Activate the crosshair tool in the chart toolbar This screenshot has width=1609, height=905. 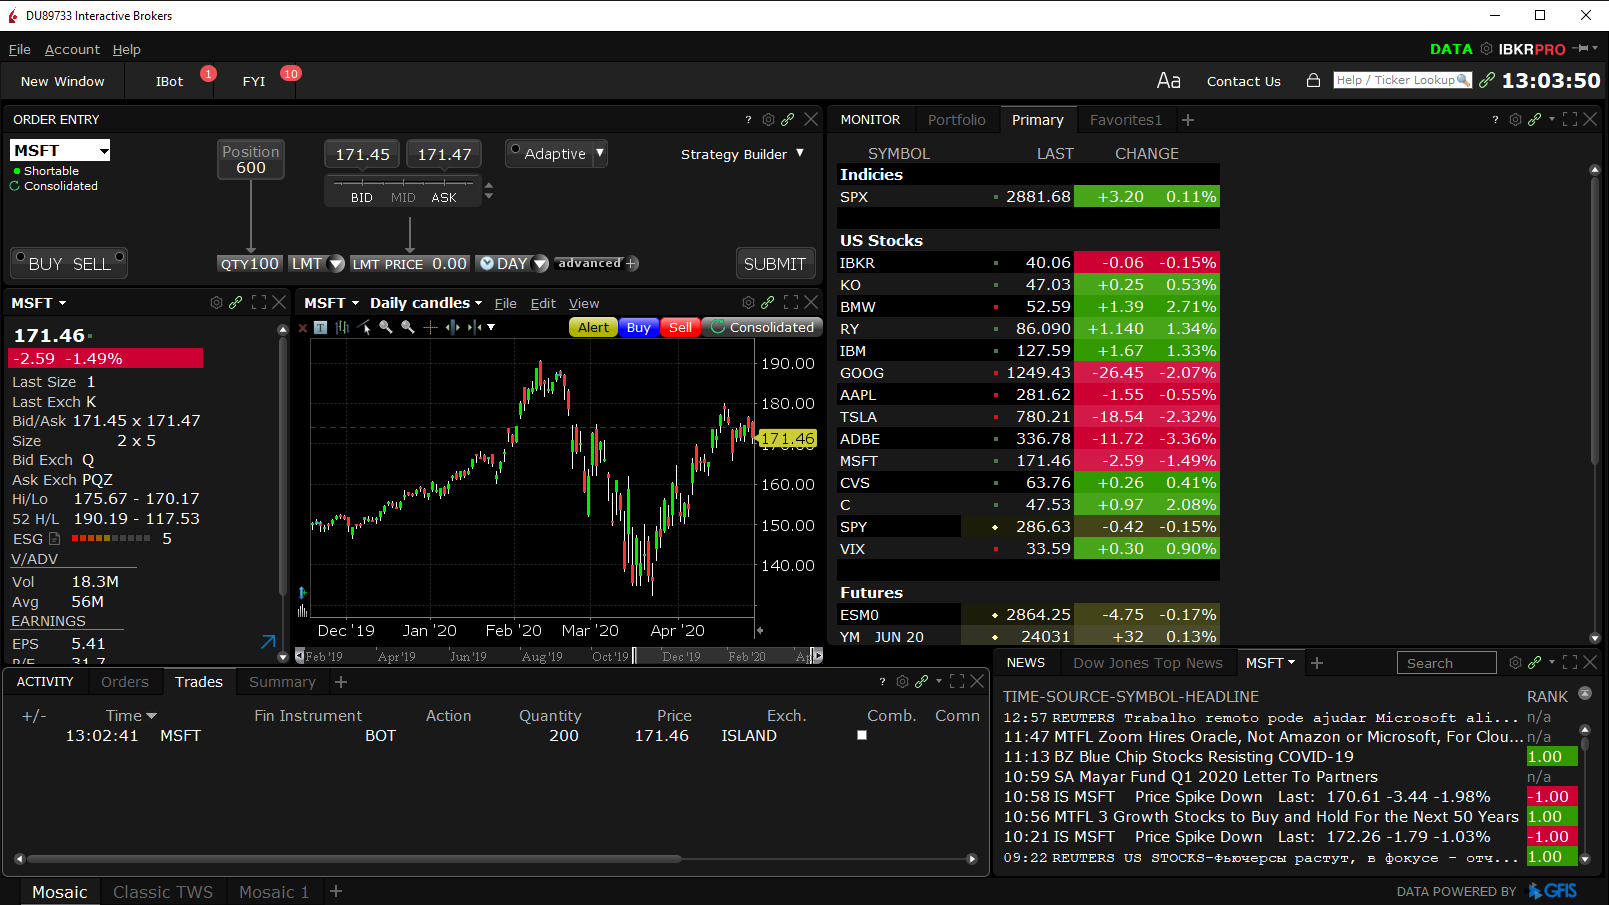429,327
